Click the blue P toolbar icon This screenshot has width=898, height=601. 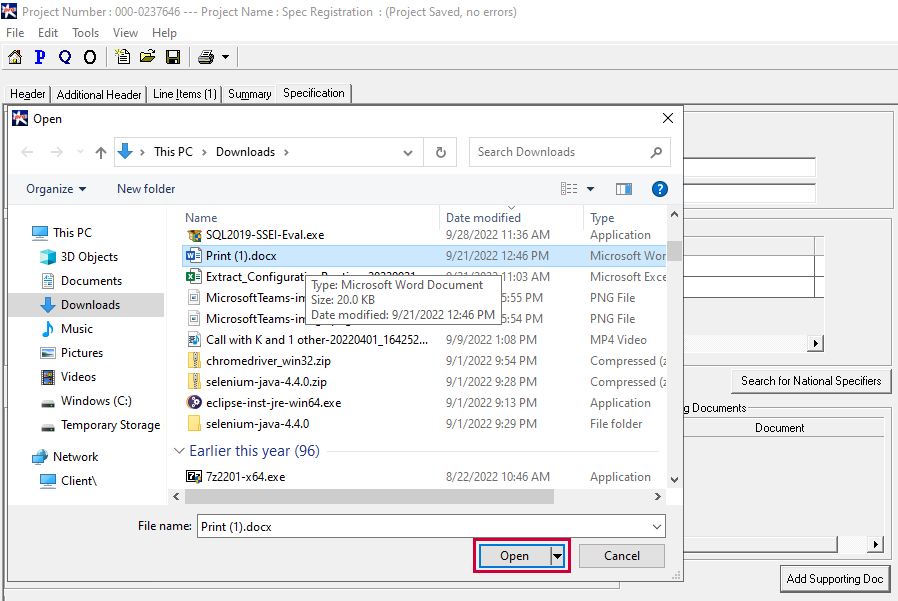coord(40,57)
